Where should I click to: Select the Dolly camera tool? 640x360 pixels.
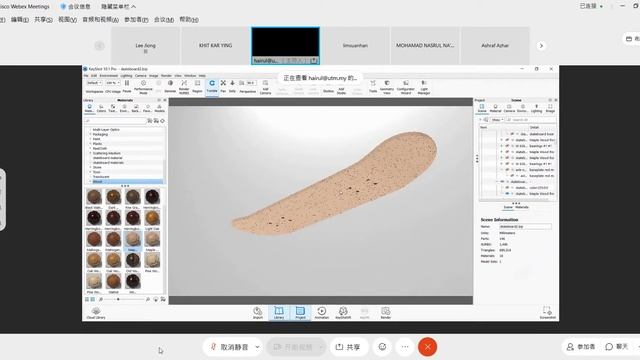pyautogui.click(x=232, y=86)
